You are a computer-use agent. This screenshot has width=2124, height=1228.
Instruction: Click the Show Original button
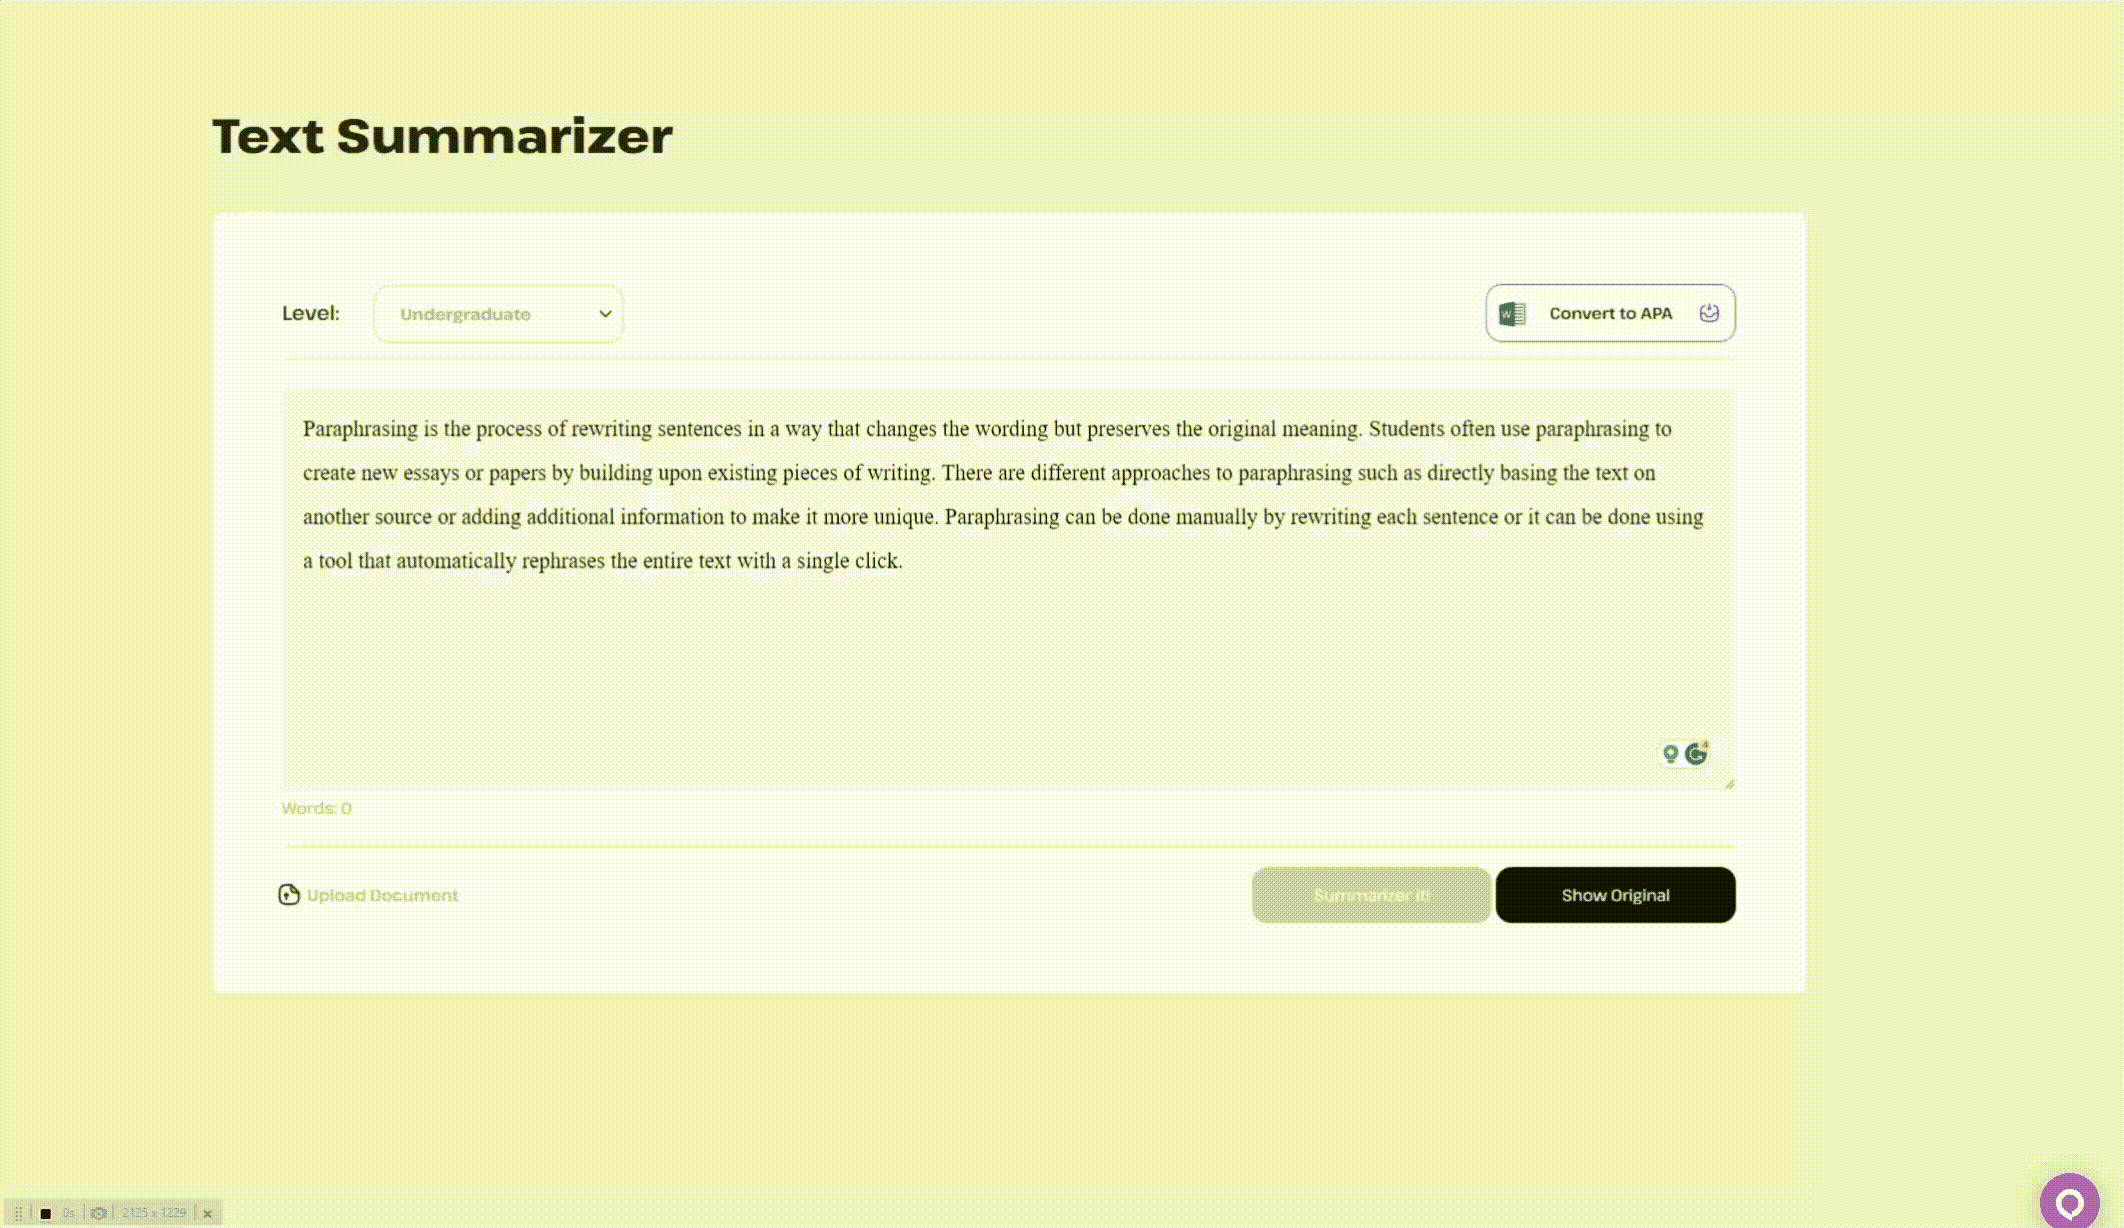click(x=1615, y=895)
